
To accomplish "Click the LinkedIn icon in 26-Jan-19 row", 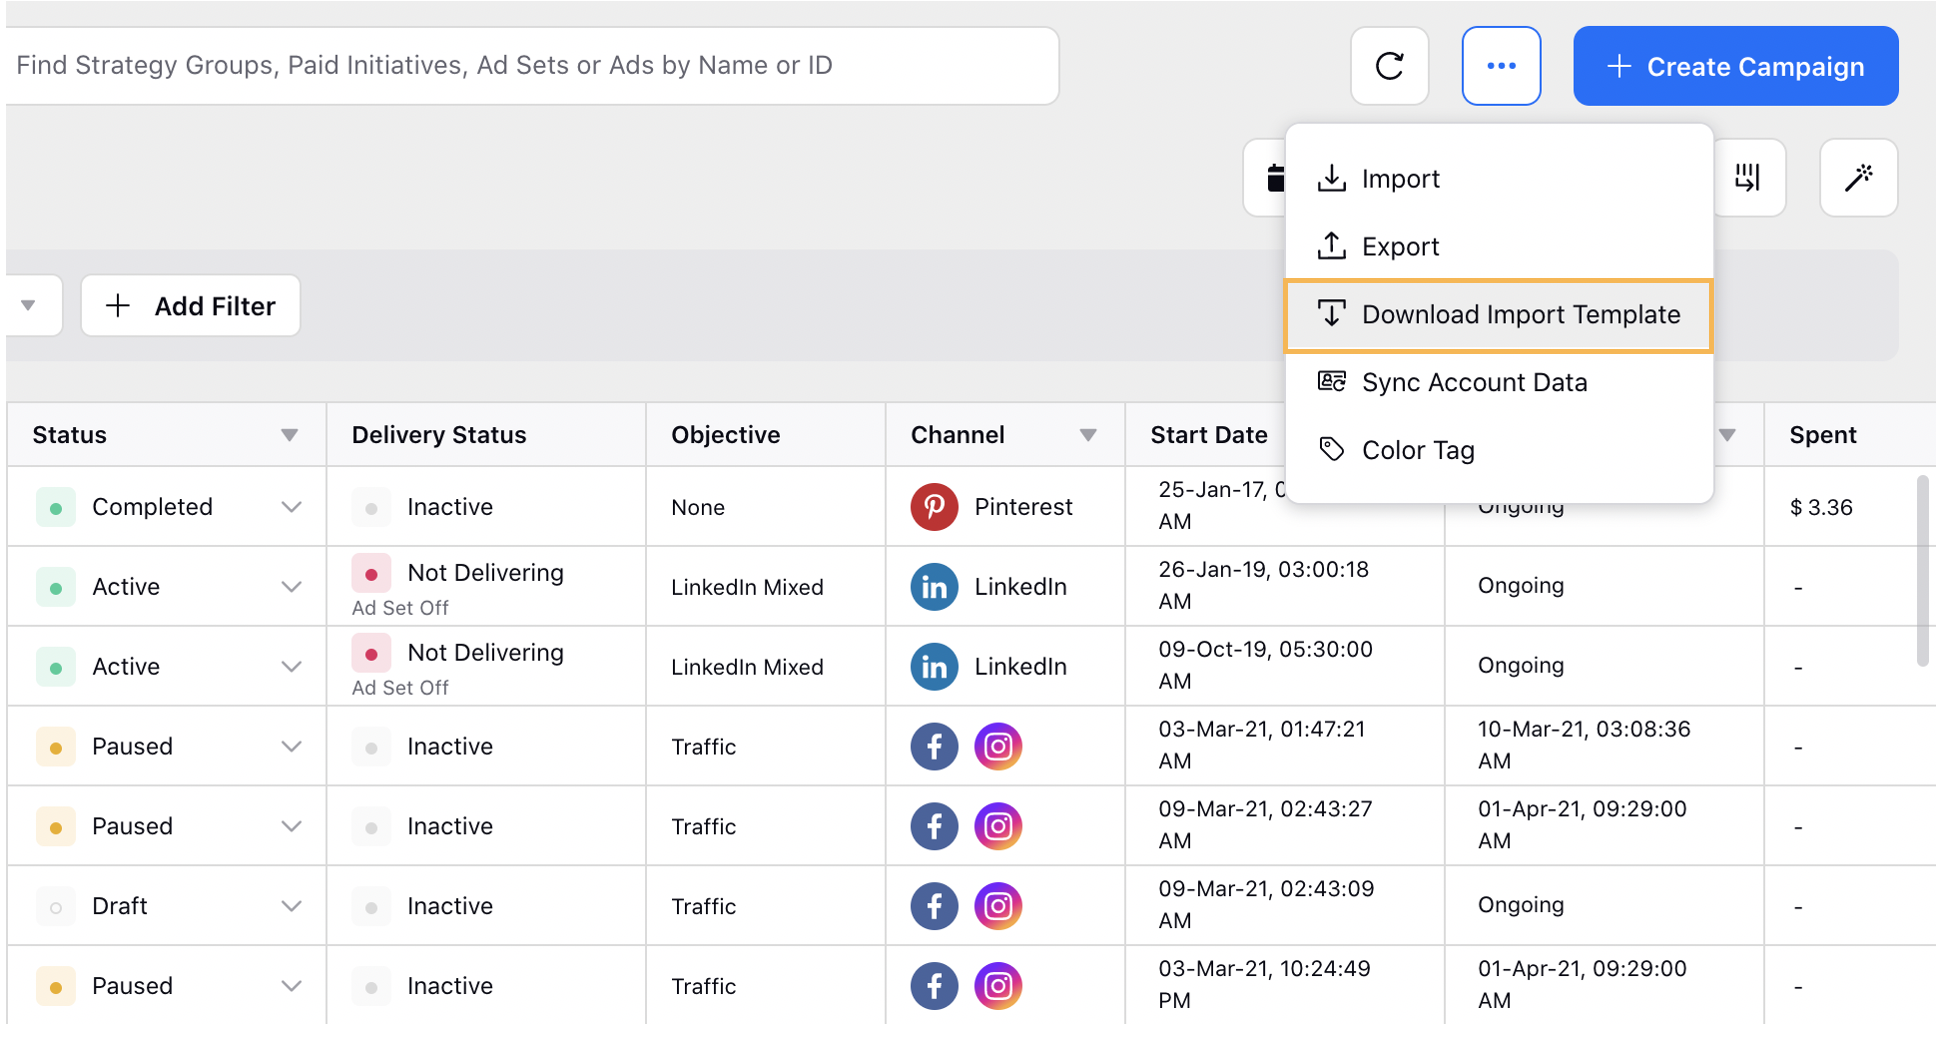I will pos(934,587).
